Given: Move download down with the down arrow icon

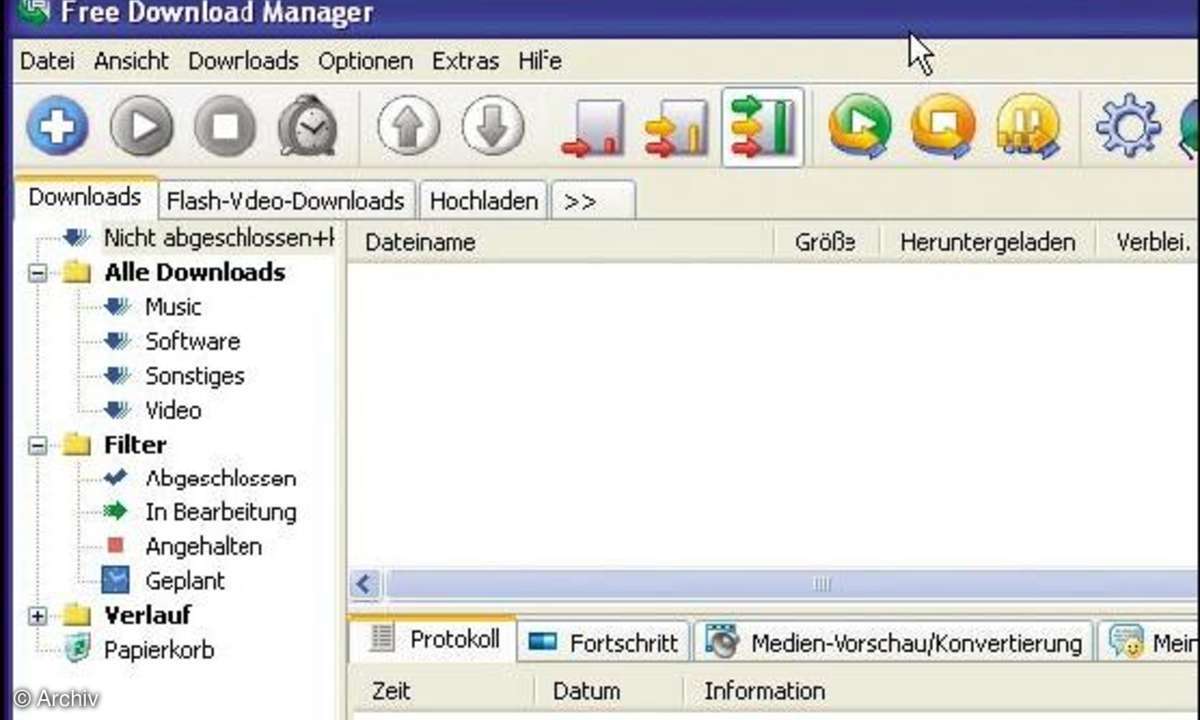Looking at the screenshot, I should (x=493, y=126).
